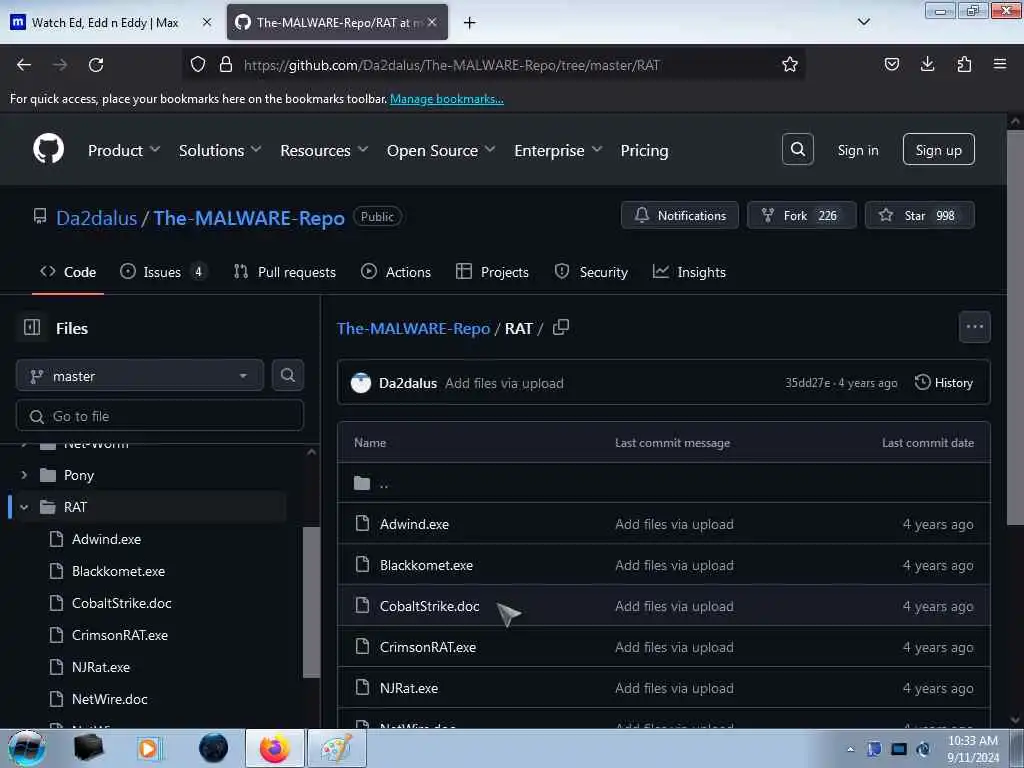Open the black box taskbar icon

point(88,748)
